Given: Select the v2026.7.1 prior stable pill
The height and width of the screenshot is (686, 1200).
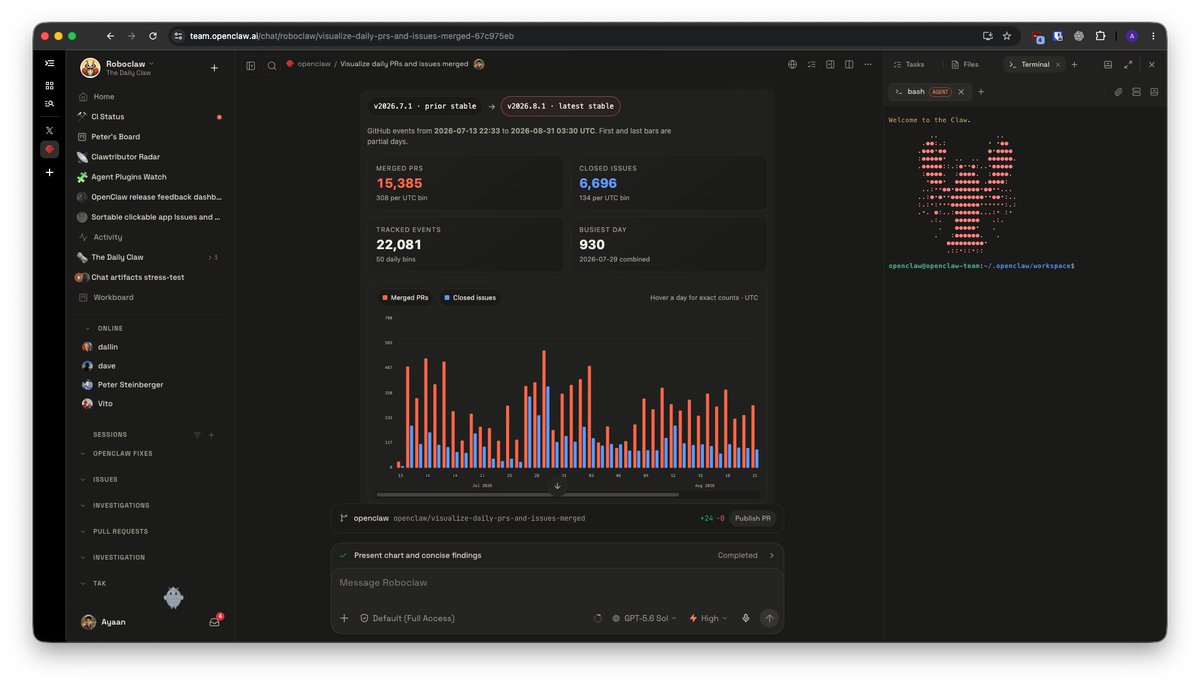Looking at the screenshot, I should [x=424, y=106].
